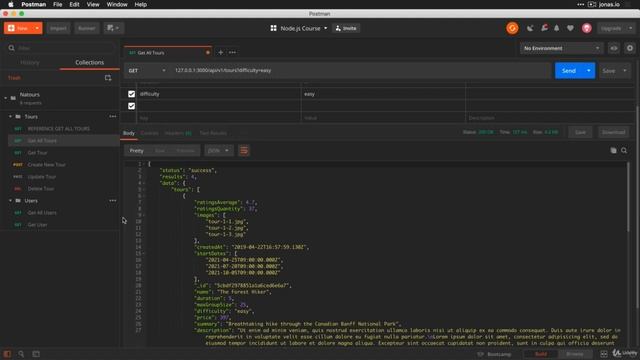Copy the response to clipboard icon

pyautogui.click(x=613, y=151)
